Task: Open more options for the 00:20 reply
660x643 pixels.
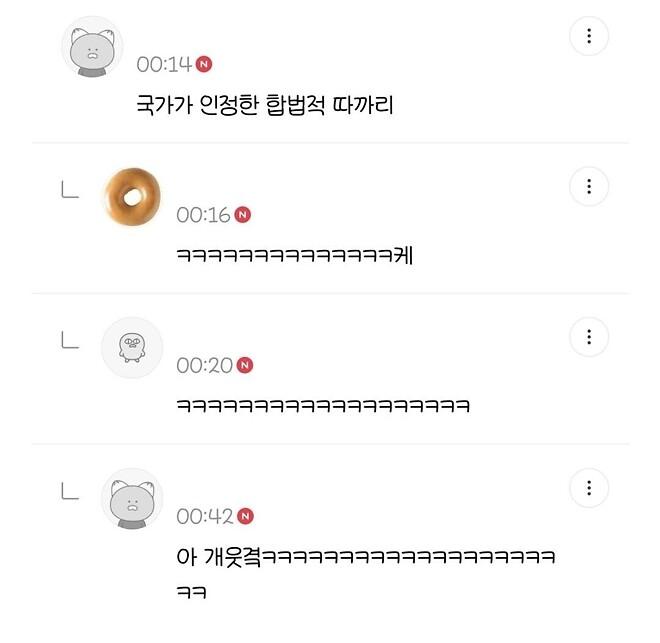Action: pos(589,337)
